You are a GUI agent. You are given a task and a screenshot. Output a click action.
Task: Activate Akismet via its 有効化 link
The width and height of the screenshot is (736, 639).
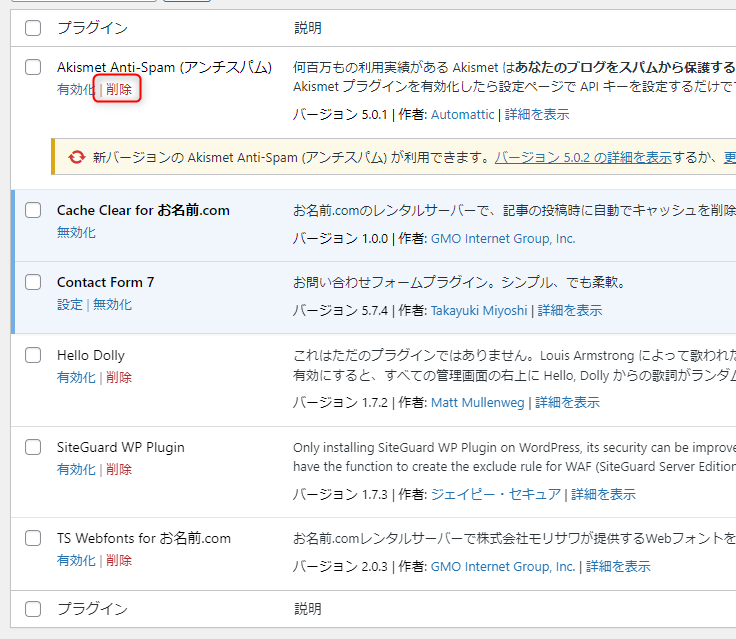(x=76, y=89)
